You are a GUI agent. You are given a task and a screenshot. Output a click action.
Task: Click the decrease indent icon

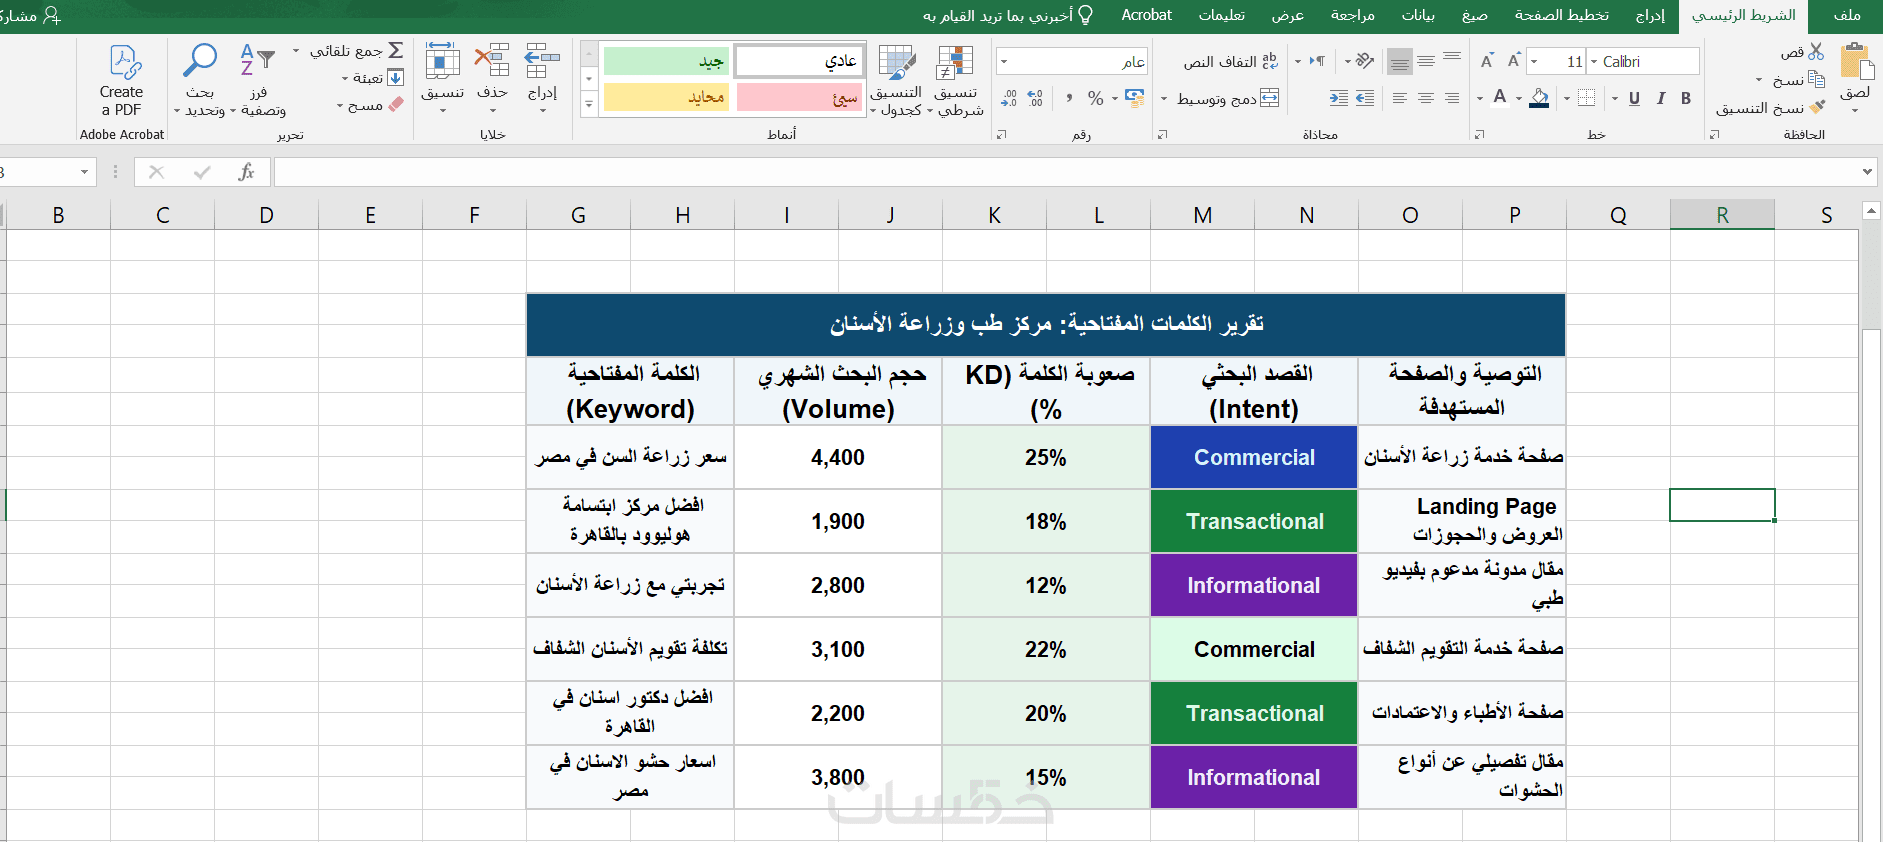click(x=1364, y=98)
